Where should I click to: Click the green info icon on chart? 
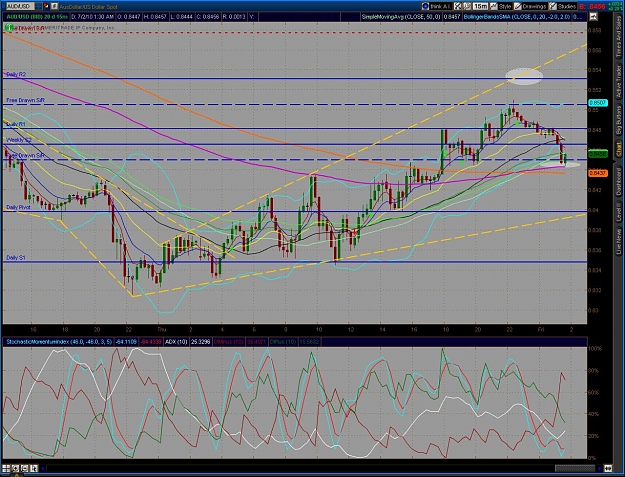coord(9,28)
